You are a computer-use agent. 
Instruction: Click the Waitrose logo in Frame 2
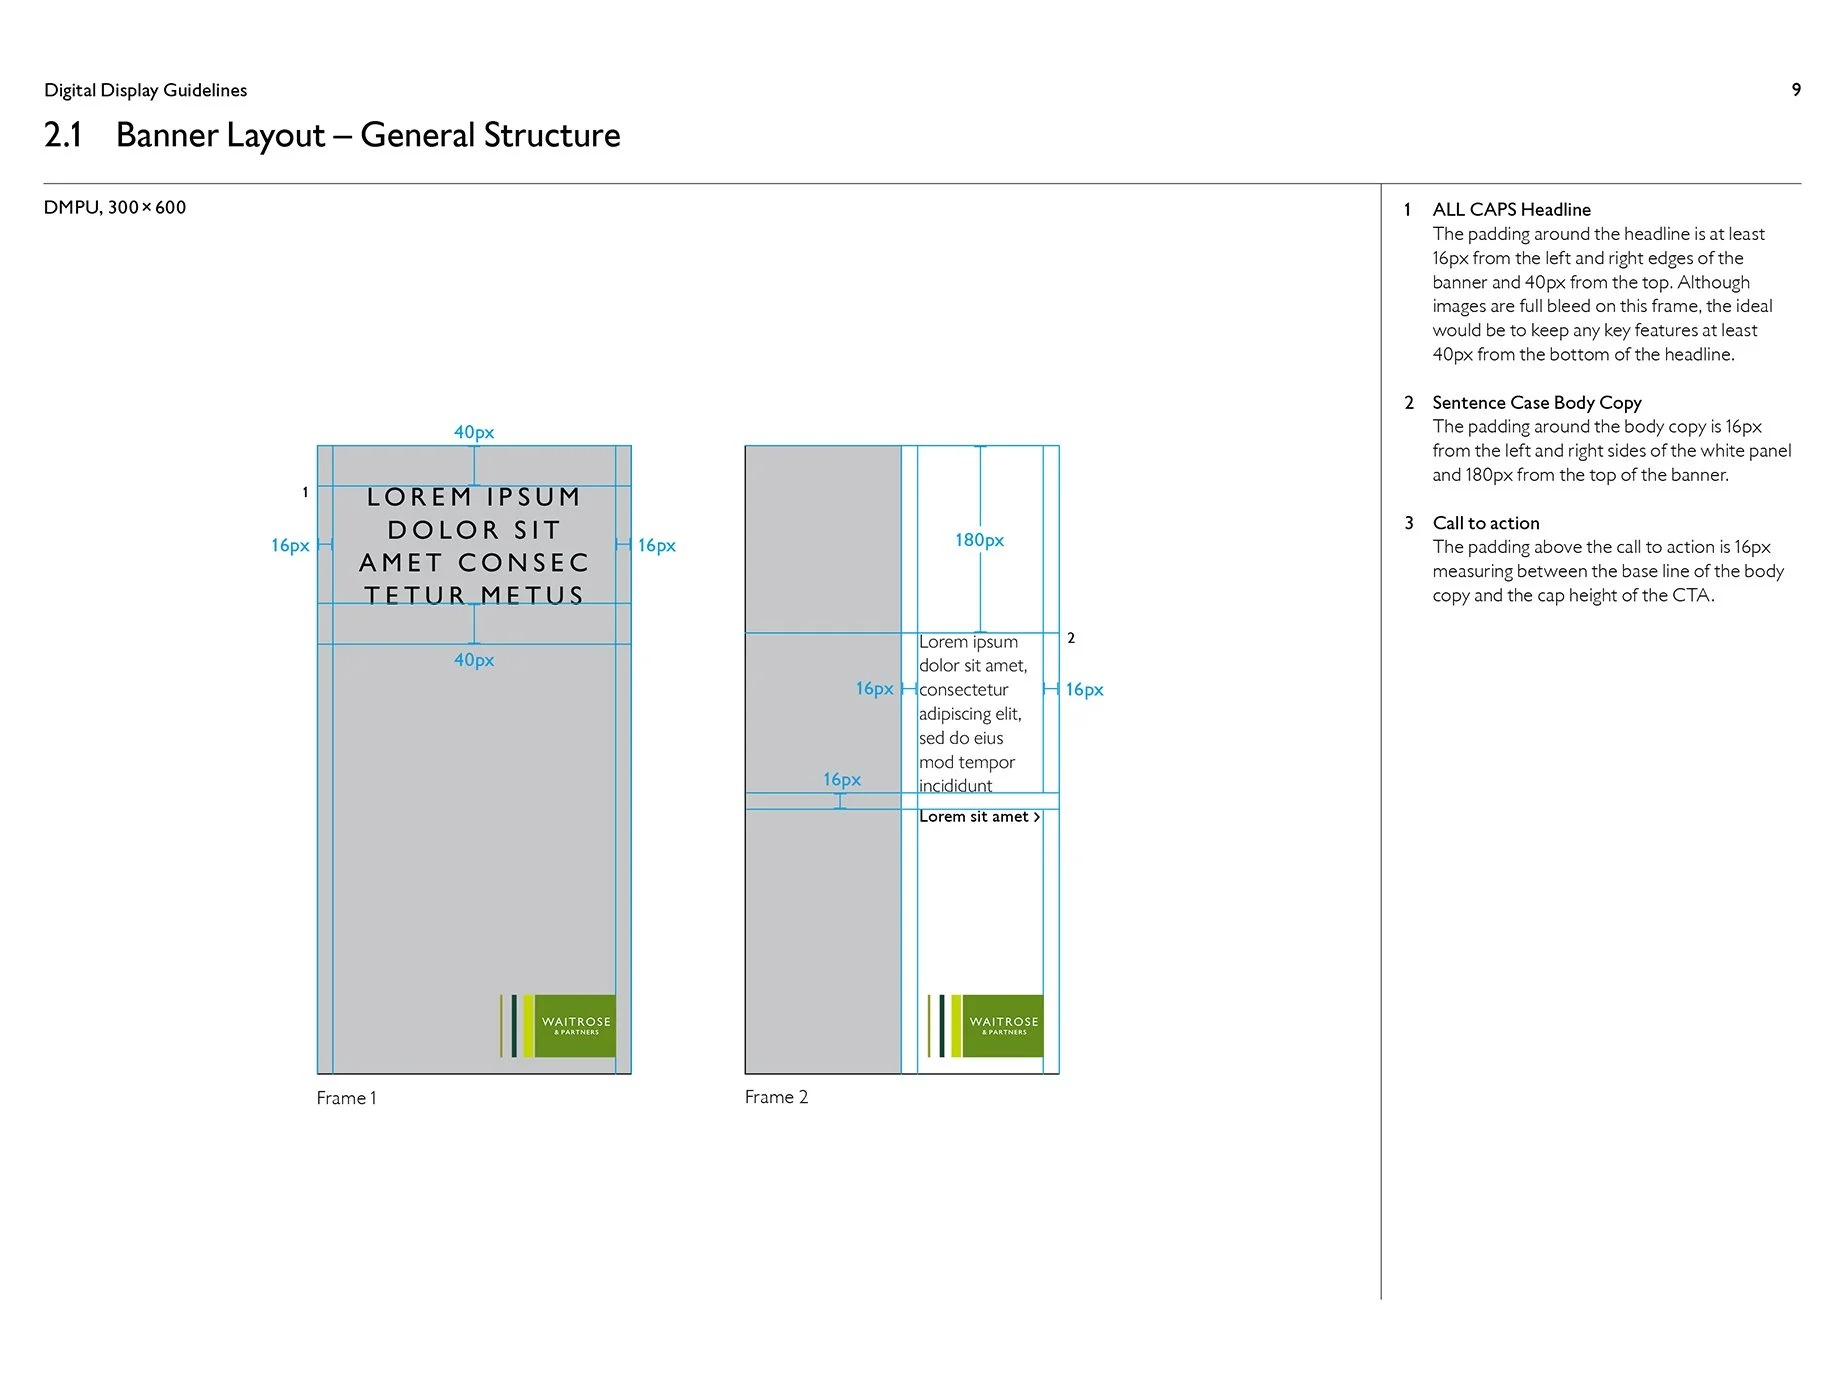pos(986,1026)
